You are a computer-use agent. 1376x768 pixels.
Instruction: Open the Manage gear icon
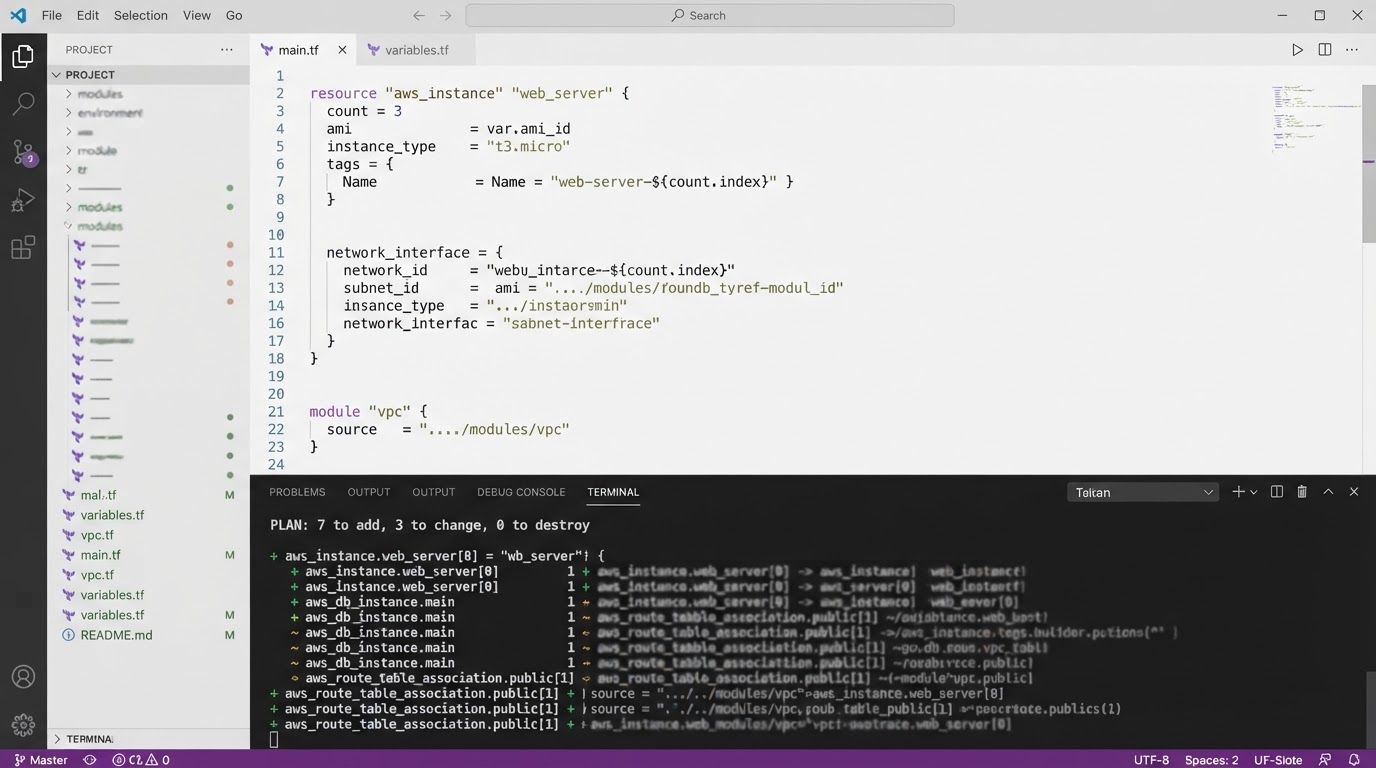[x=23, y=724]
